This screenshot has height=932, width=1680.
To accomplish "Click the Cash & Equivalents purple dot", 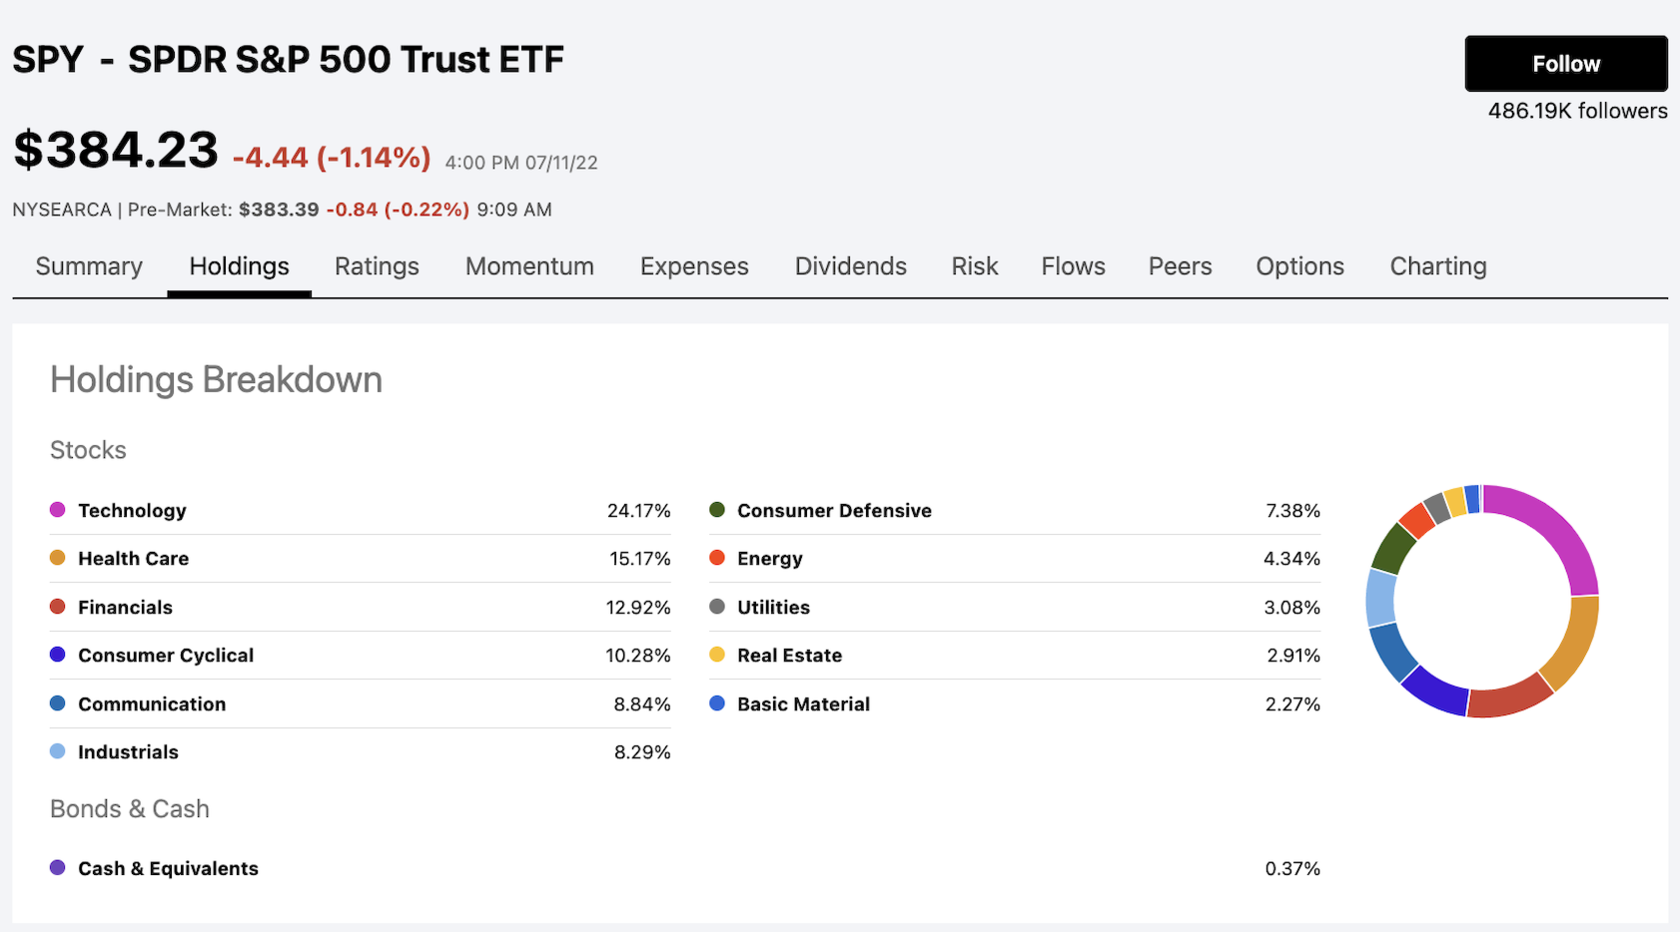I will [58, 868].
